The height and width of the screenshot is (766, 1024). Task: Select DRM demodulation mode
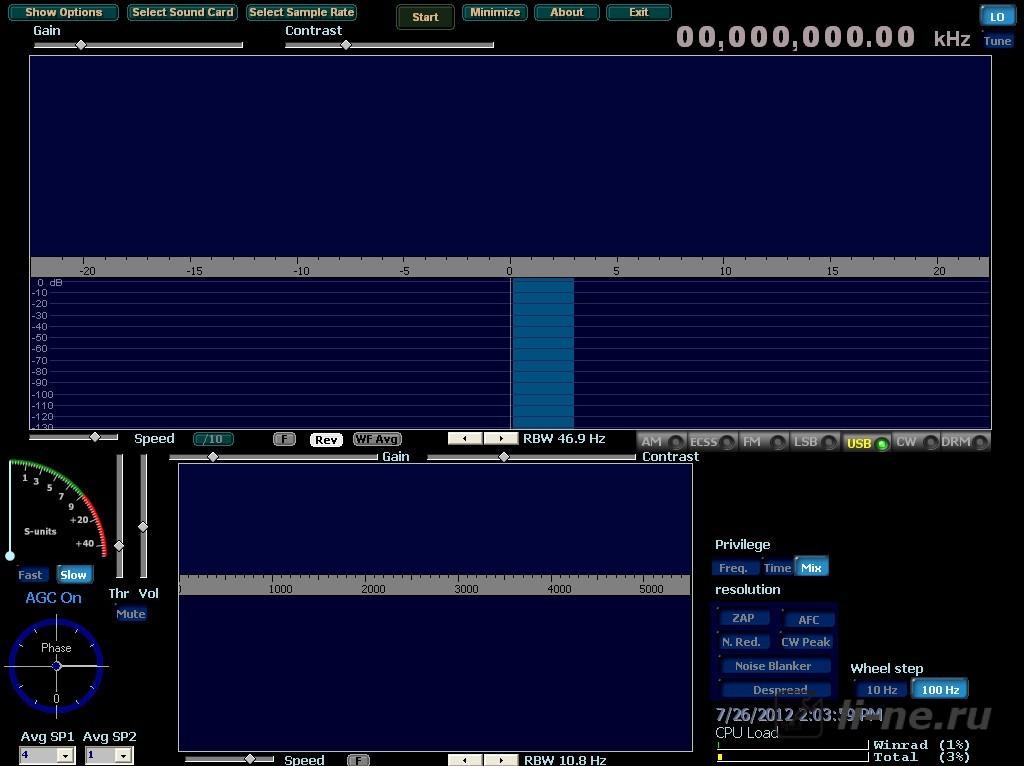click(964, 442)
